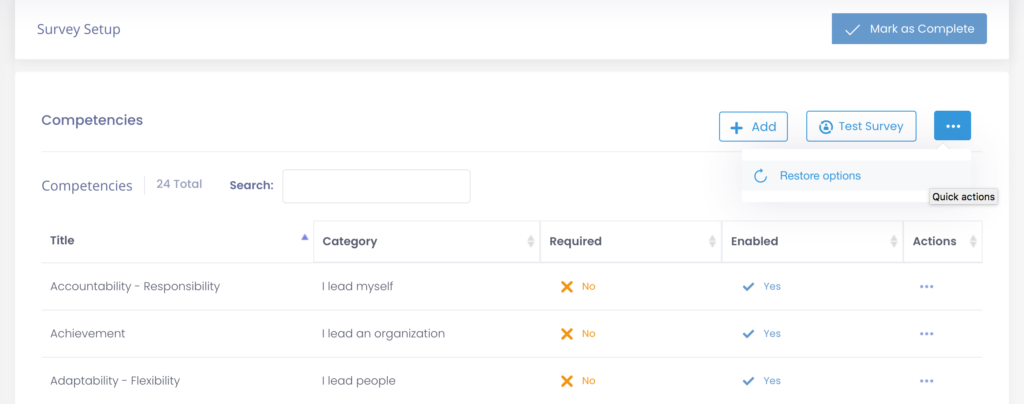Viewport: 1024px width, 404px height.
Task: Open actions menu for Adaptability - Flexibility row
Action: tap(926, 381)
